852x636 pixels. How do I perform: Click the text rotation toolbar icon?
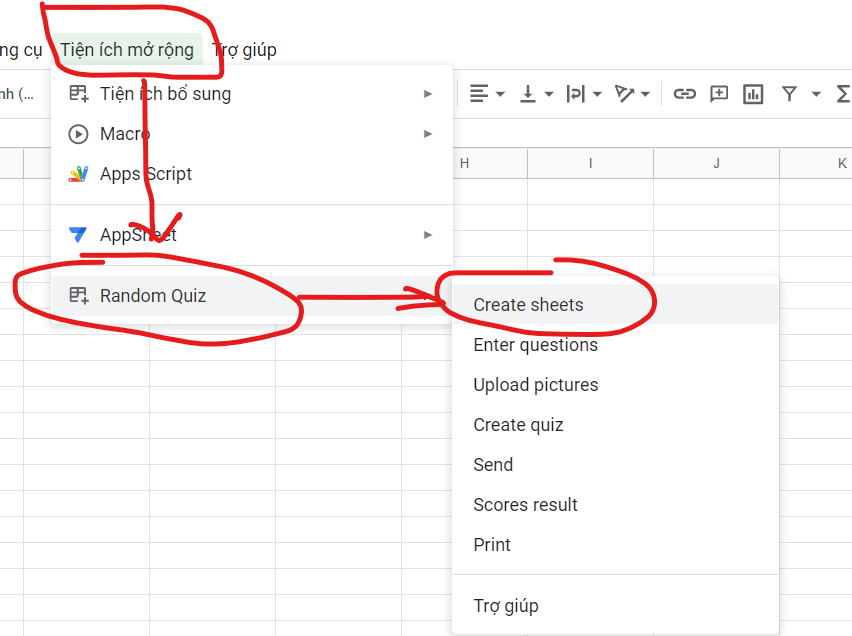624,94
